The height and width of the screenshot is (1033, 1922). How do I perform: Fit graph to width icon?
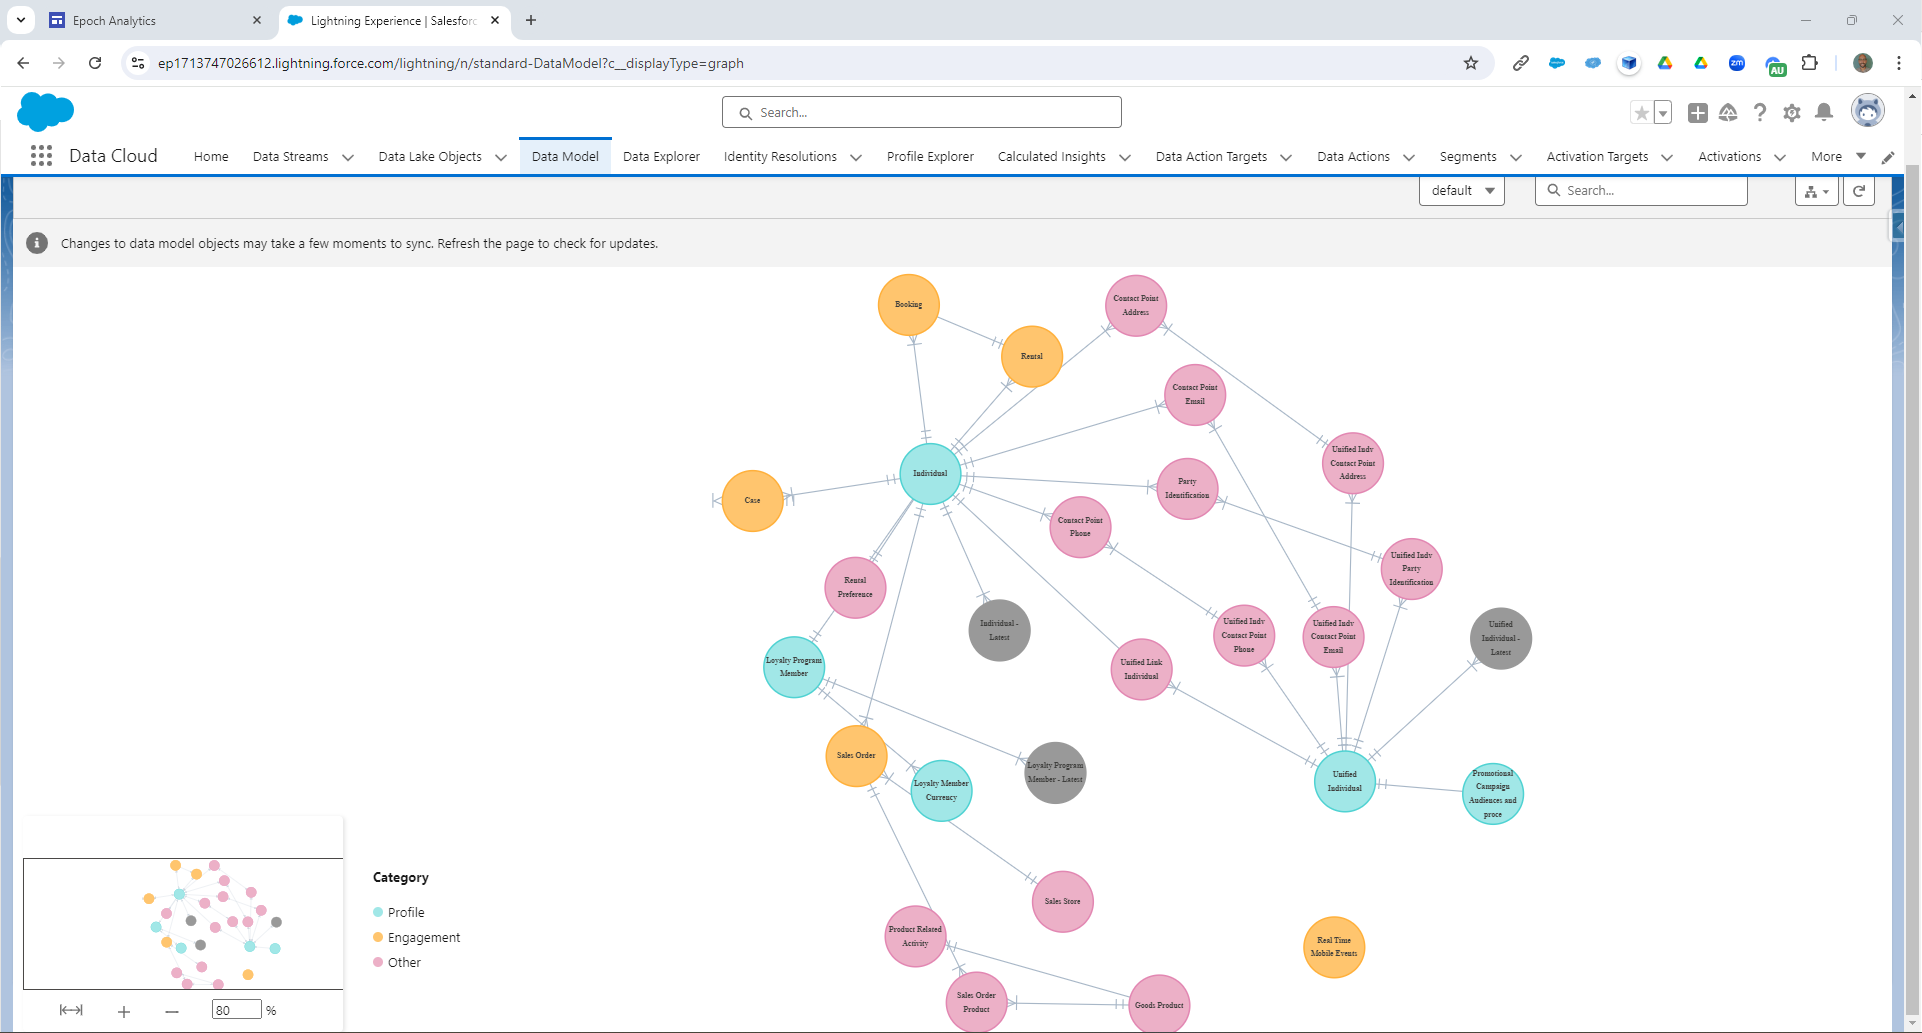pos(71,1010)
